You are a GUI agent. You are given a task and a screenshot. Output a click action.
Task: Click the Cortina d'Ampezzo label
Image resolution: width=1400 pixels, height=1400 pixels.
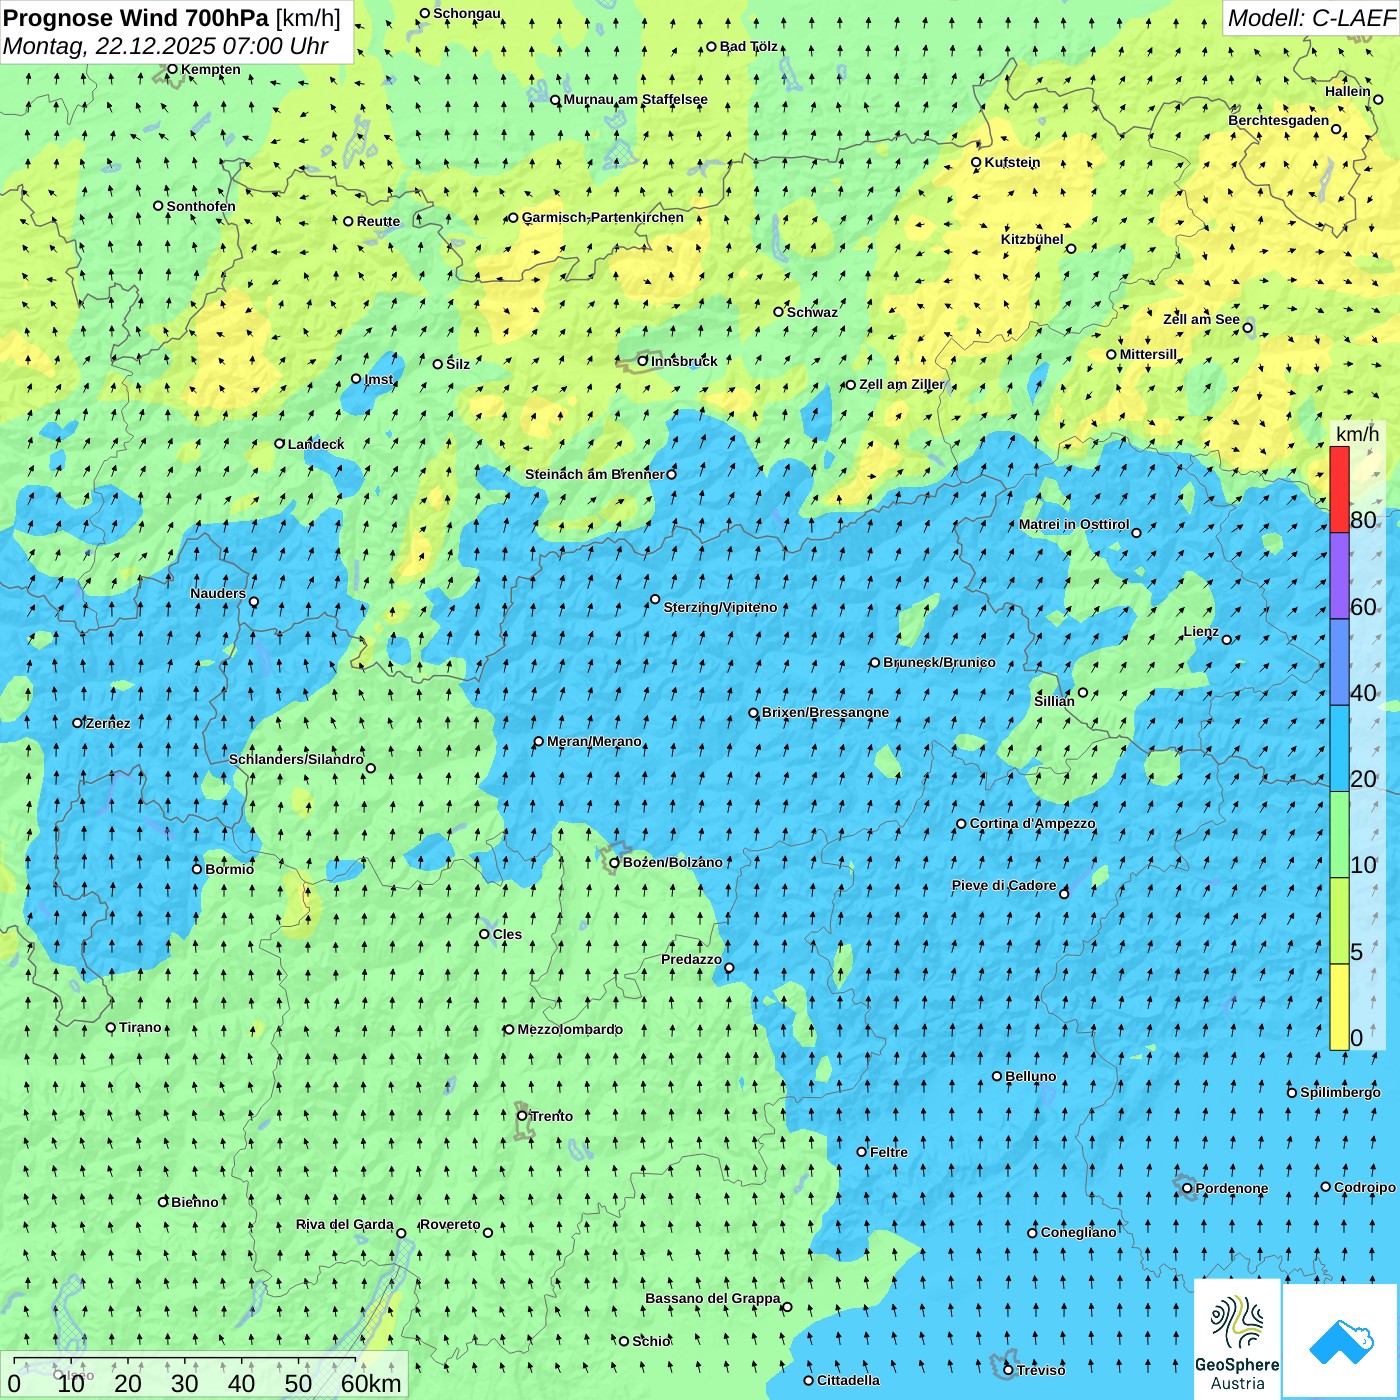click(x=1032, y=823)
